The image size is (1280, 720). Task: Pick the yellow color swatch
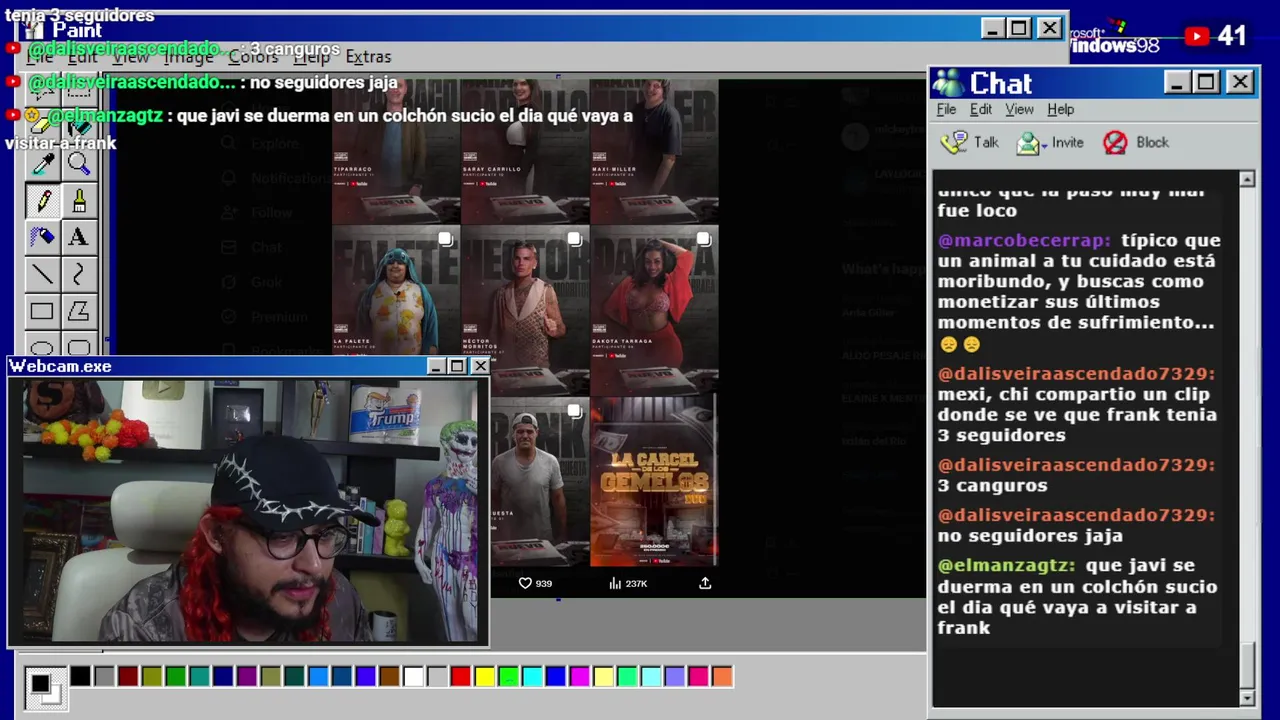tap(485, 677)
